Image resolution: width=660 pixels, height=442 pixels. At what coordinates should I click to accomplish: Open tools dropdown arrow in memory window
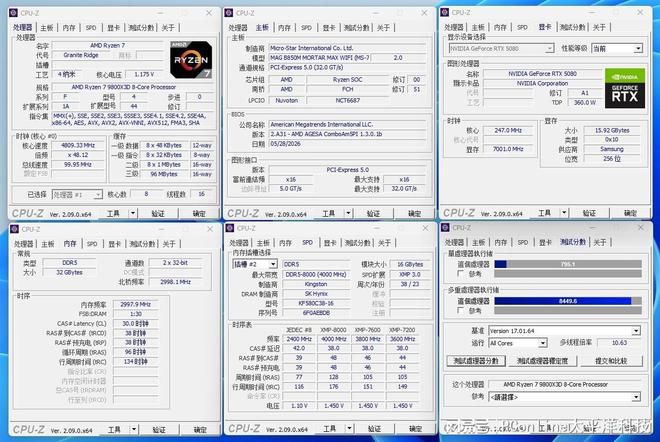[134, 429]
